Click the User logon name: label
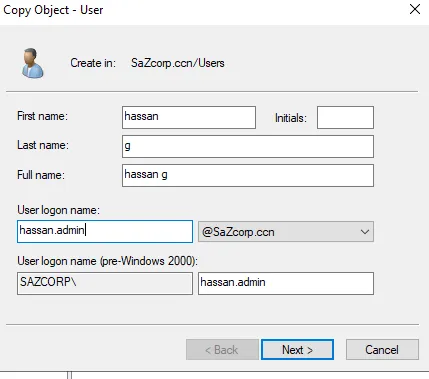 coord(58,210)
